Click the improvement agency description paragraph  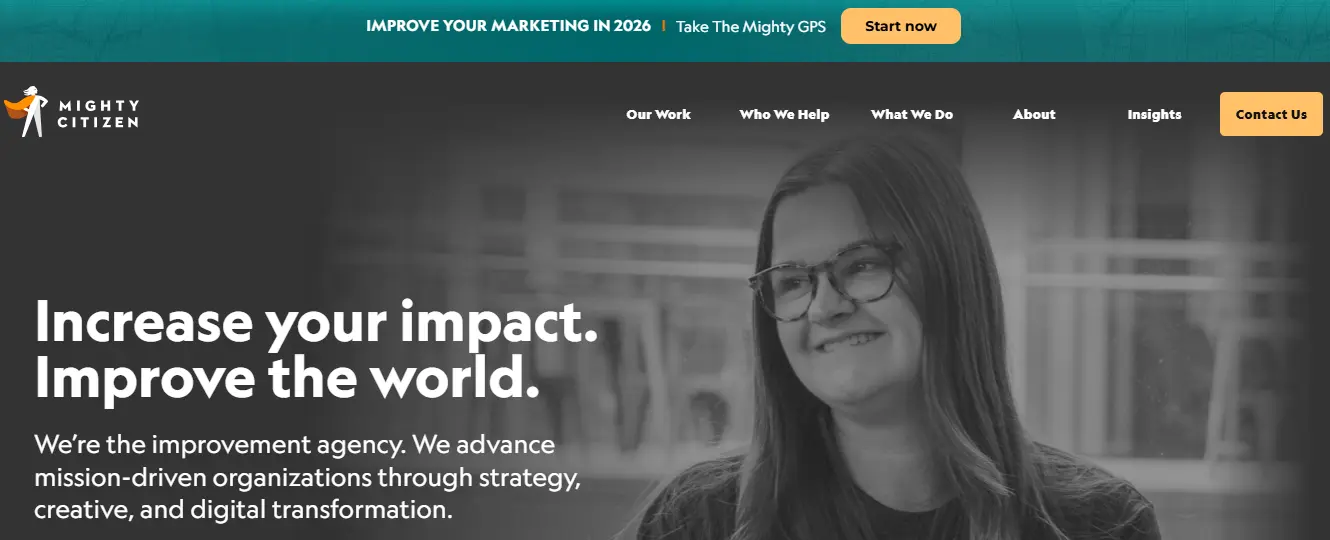307,476
